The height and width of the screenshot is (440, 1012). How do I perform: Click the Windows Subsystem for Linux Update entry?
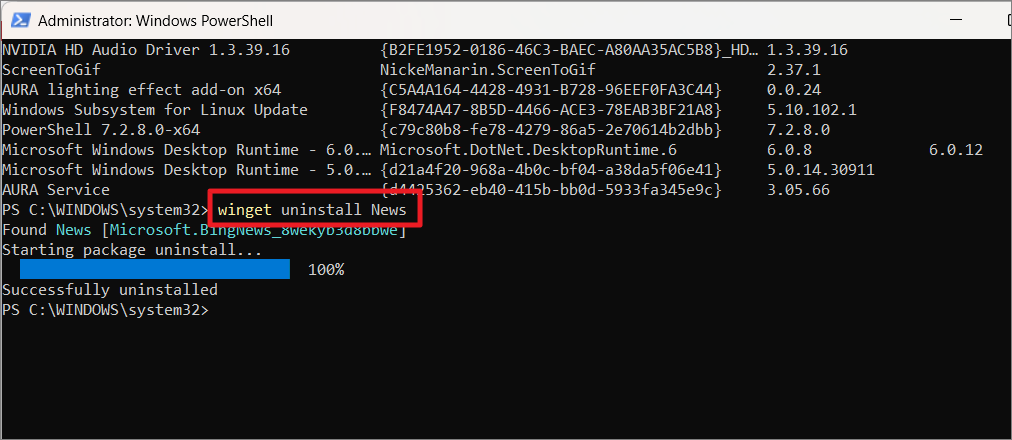[x=155, y=110]
